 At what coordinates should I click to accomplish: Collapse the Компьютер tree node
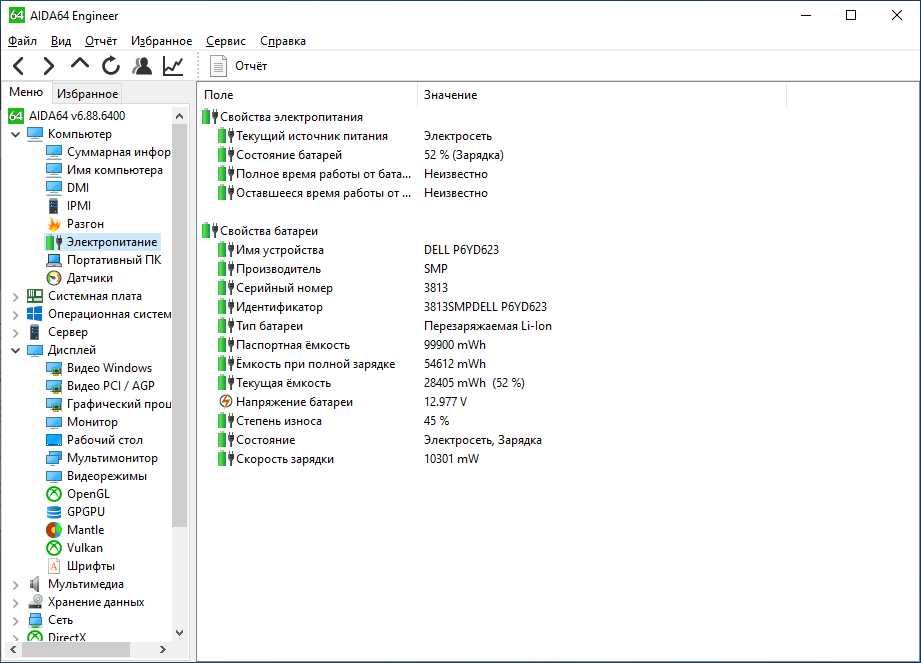15,134
